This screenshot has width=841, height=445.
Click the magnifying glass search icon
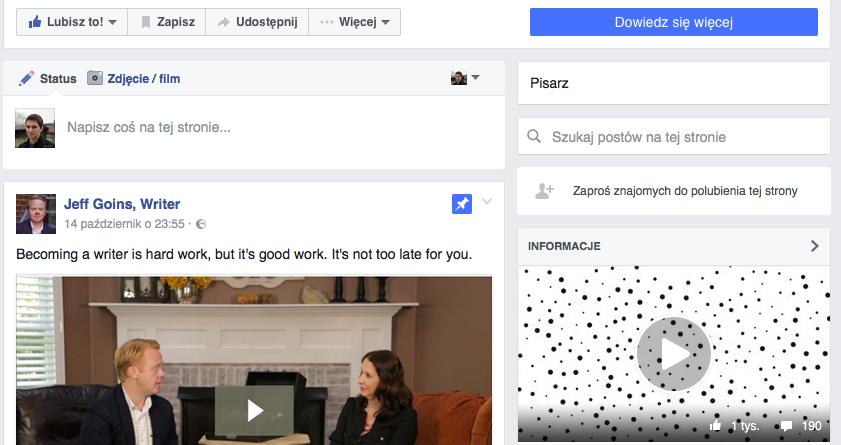pos(534,136)
